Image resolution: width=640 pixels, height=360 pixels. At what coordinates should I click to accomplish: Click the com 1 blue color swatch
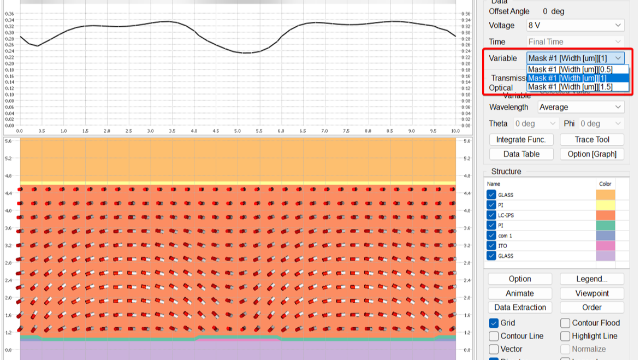point(605,236)
